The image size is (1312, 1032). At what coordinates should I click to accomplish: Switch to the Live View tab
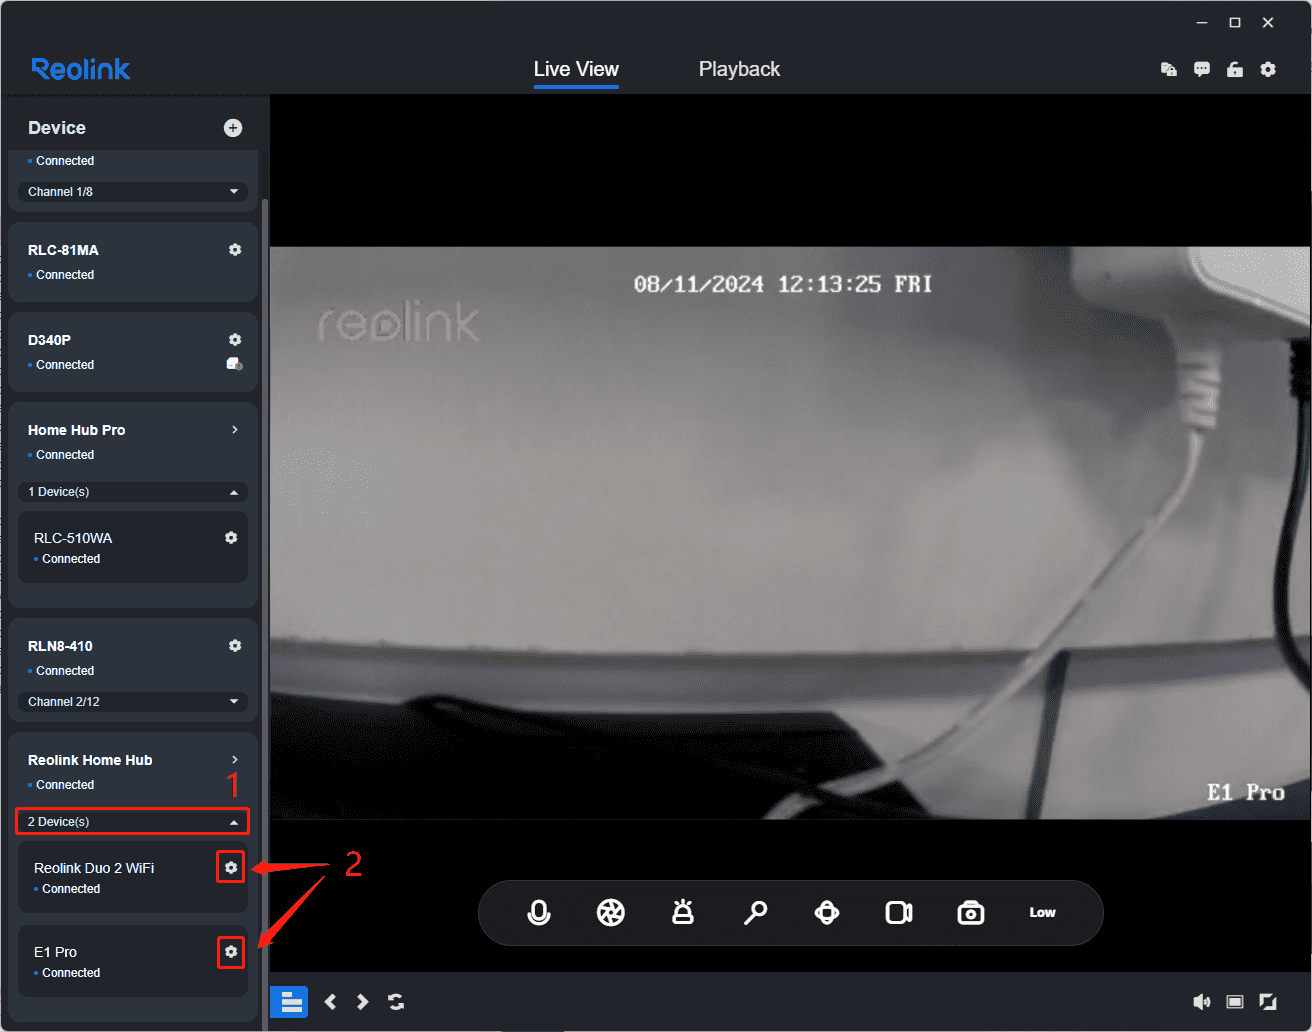[x=576, y=69]
